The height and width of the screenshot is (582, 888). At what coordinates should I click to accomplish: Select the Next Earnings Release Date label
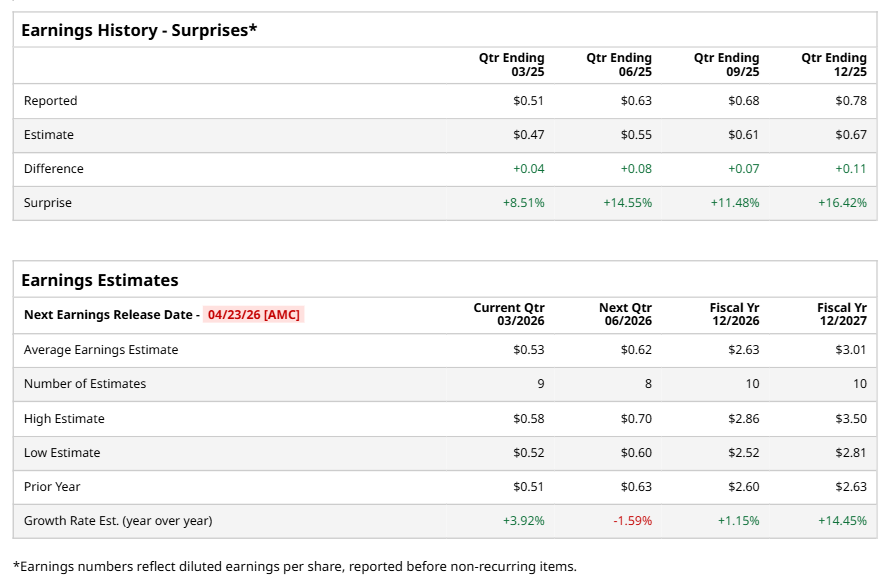tap(109, 314)
